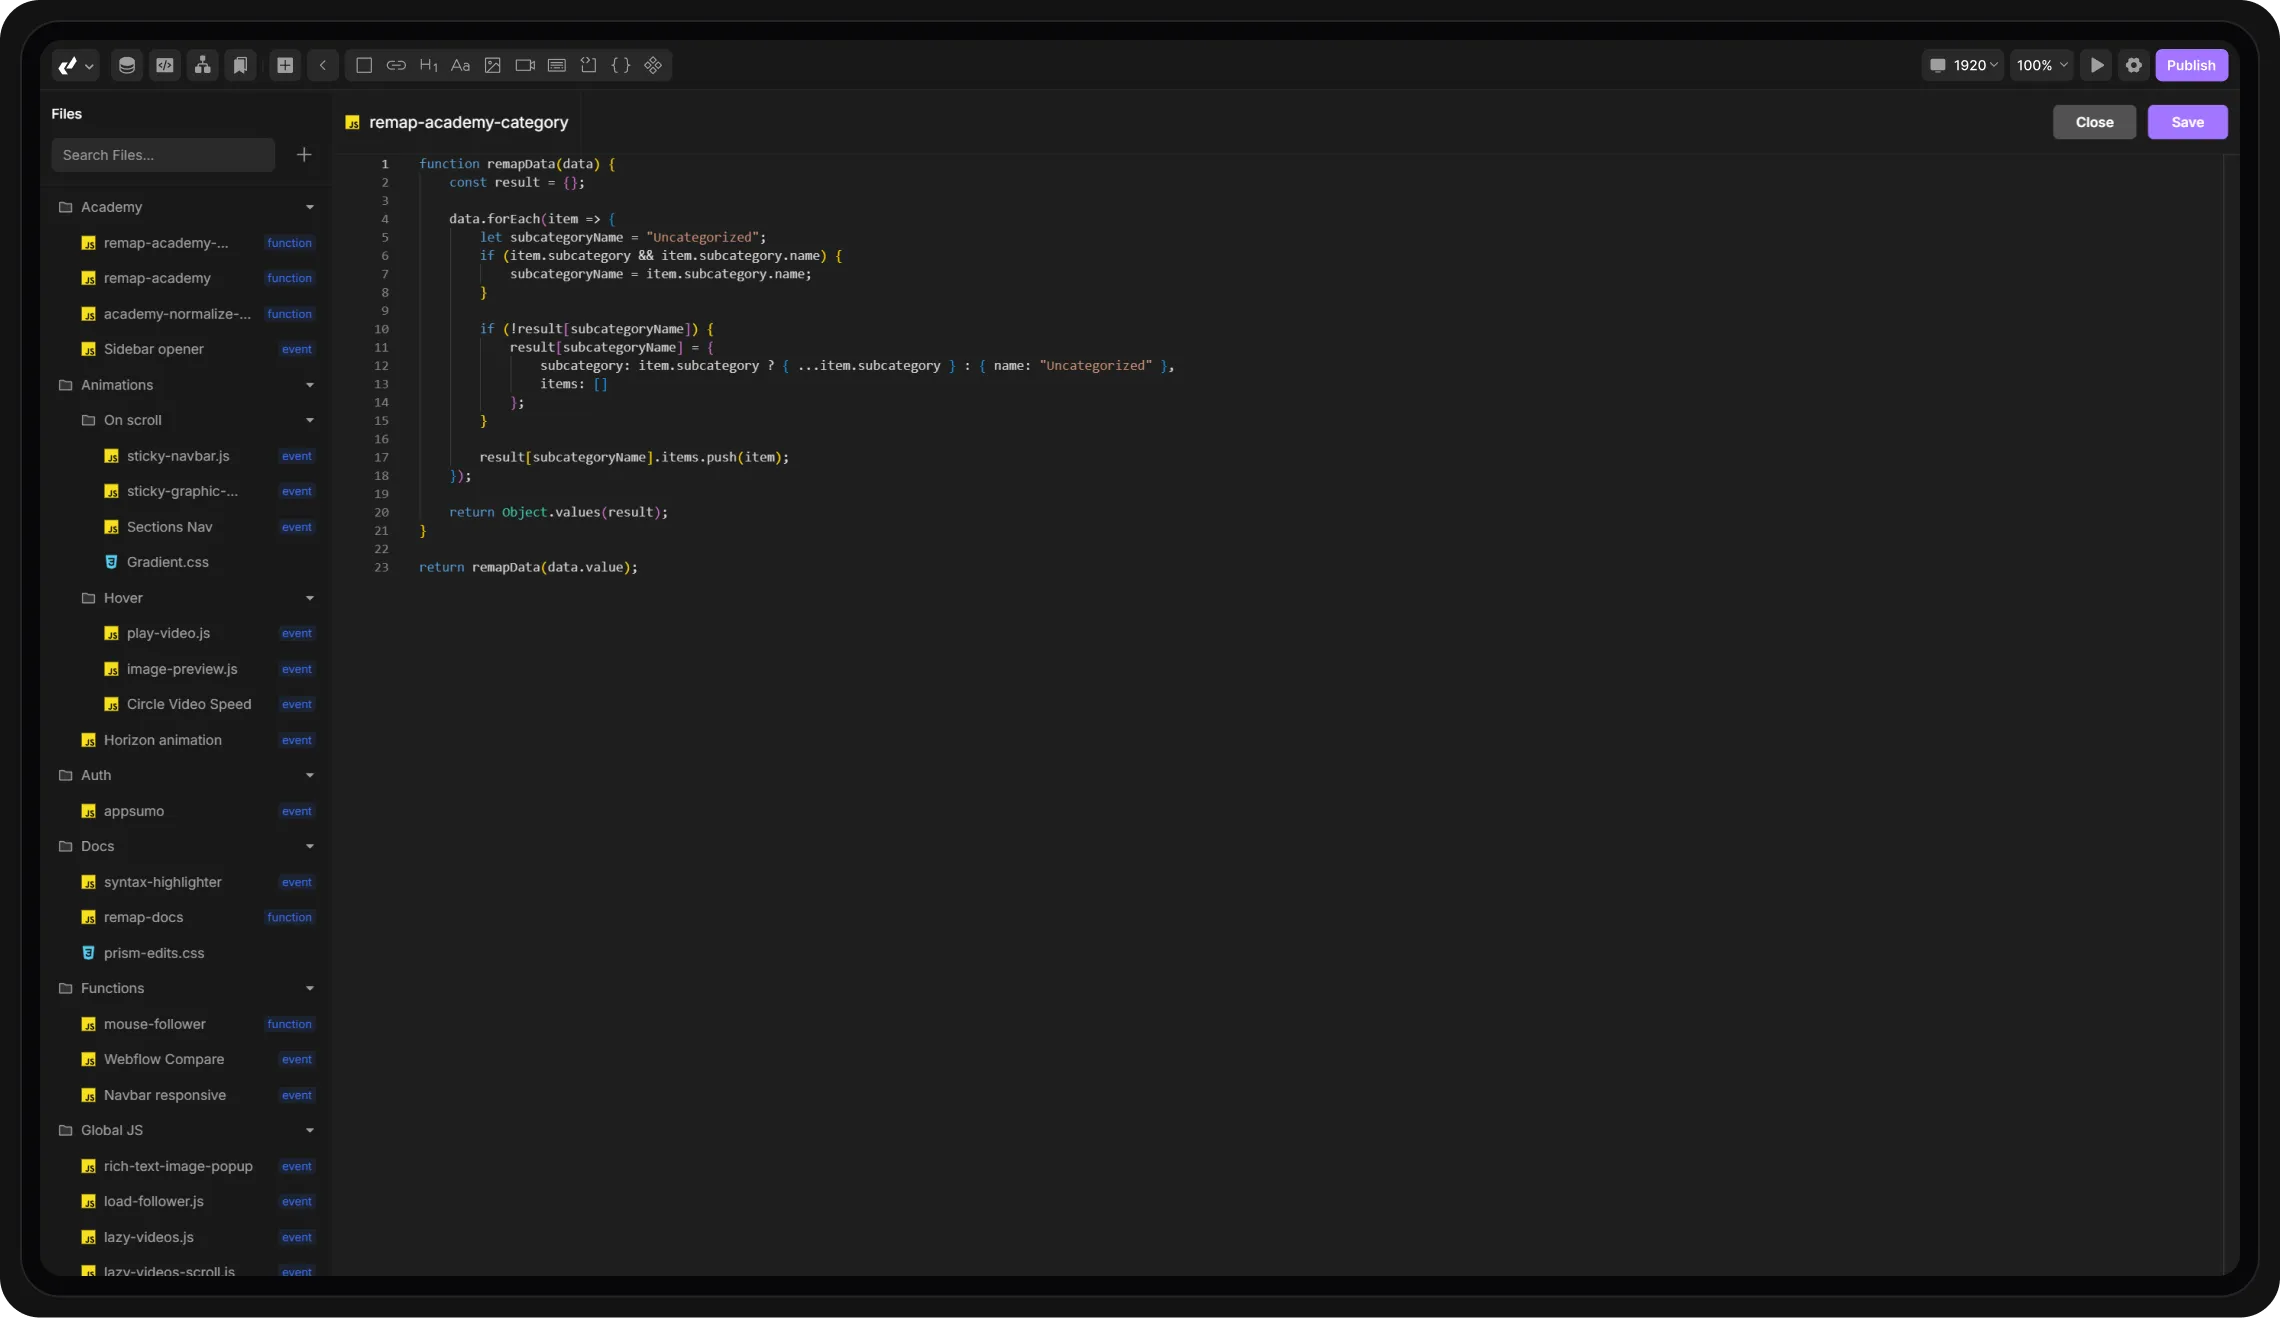Viewport: 2280px width, 1318px height.
Task: Open the 100% zoom dropdown
Action: (2041, 65)
